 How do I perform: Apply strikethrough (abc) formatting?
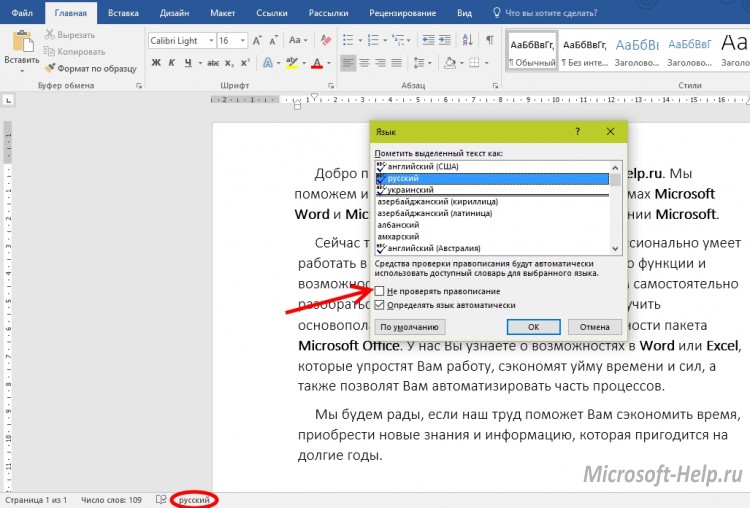click(213, 63)
